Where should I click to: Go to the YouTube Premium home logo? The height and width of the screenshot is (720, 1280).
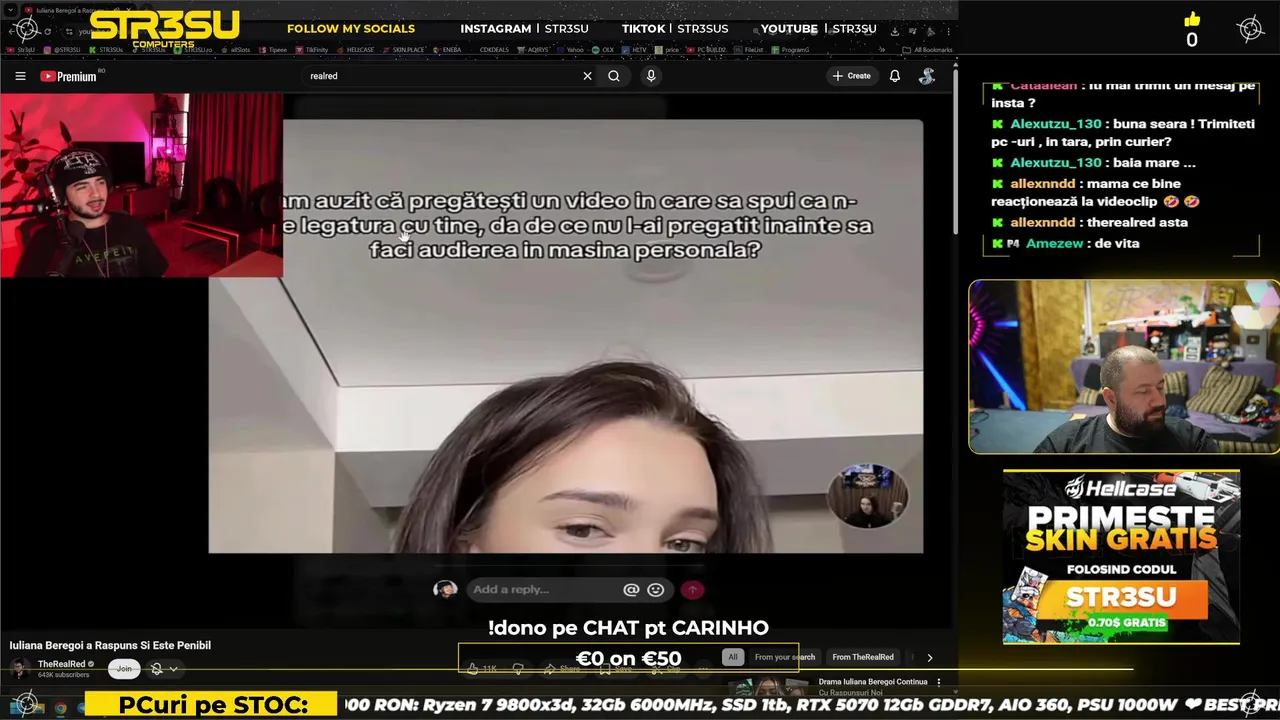point(68,76)
